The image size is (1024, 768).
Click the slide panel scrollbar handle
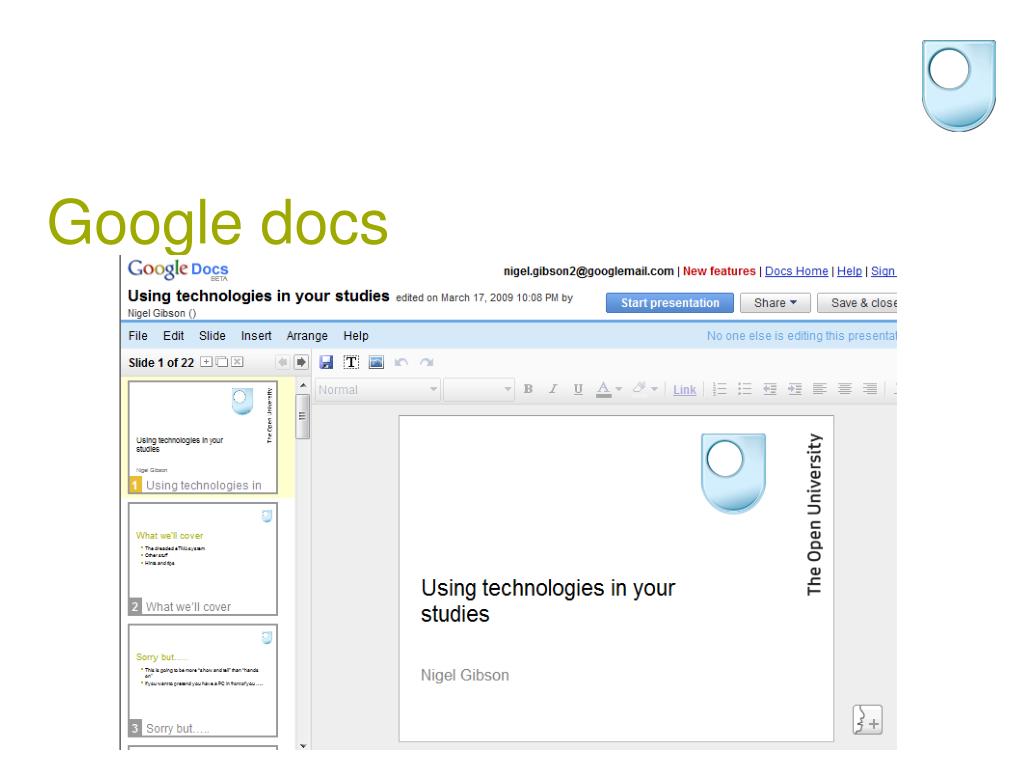click(302, 417)
